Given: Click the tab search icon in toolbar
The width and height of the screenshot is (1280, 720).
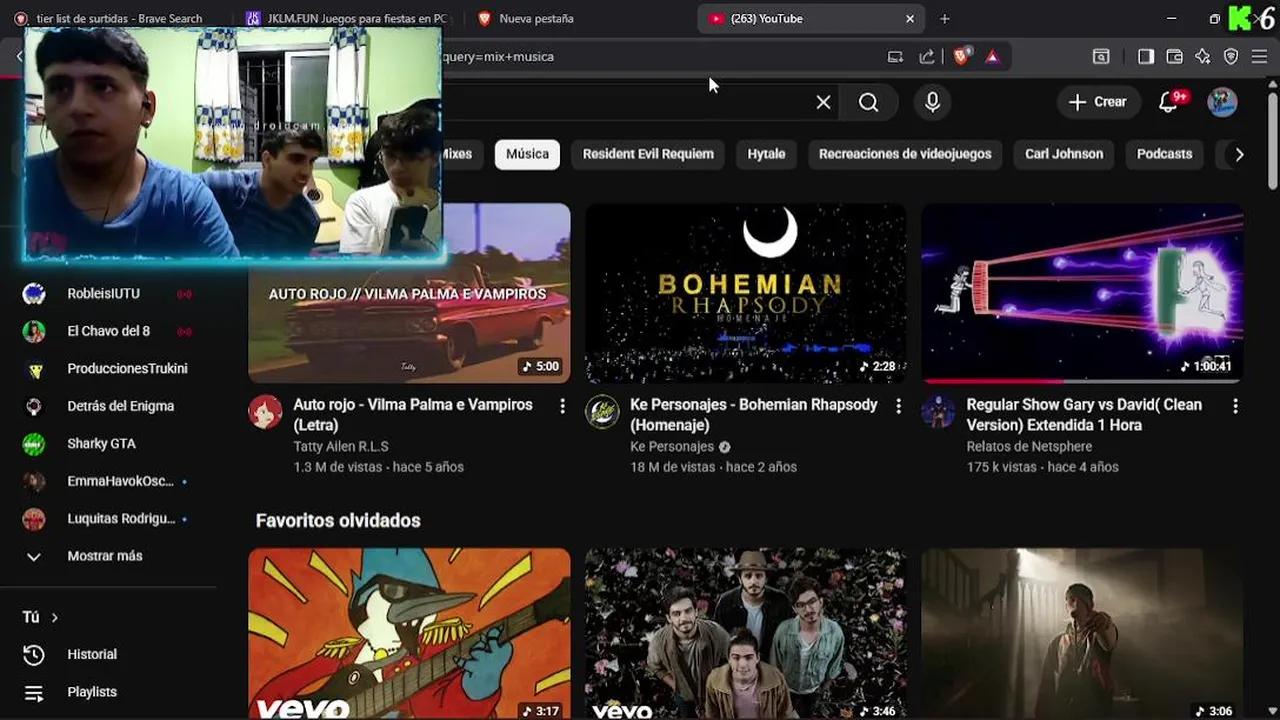Looking at the screenshot, I should click(1101, 57).
